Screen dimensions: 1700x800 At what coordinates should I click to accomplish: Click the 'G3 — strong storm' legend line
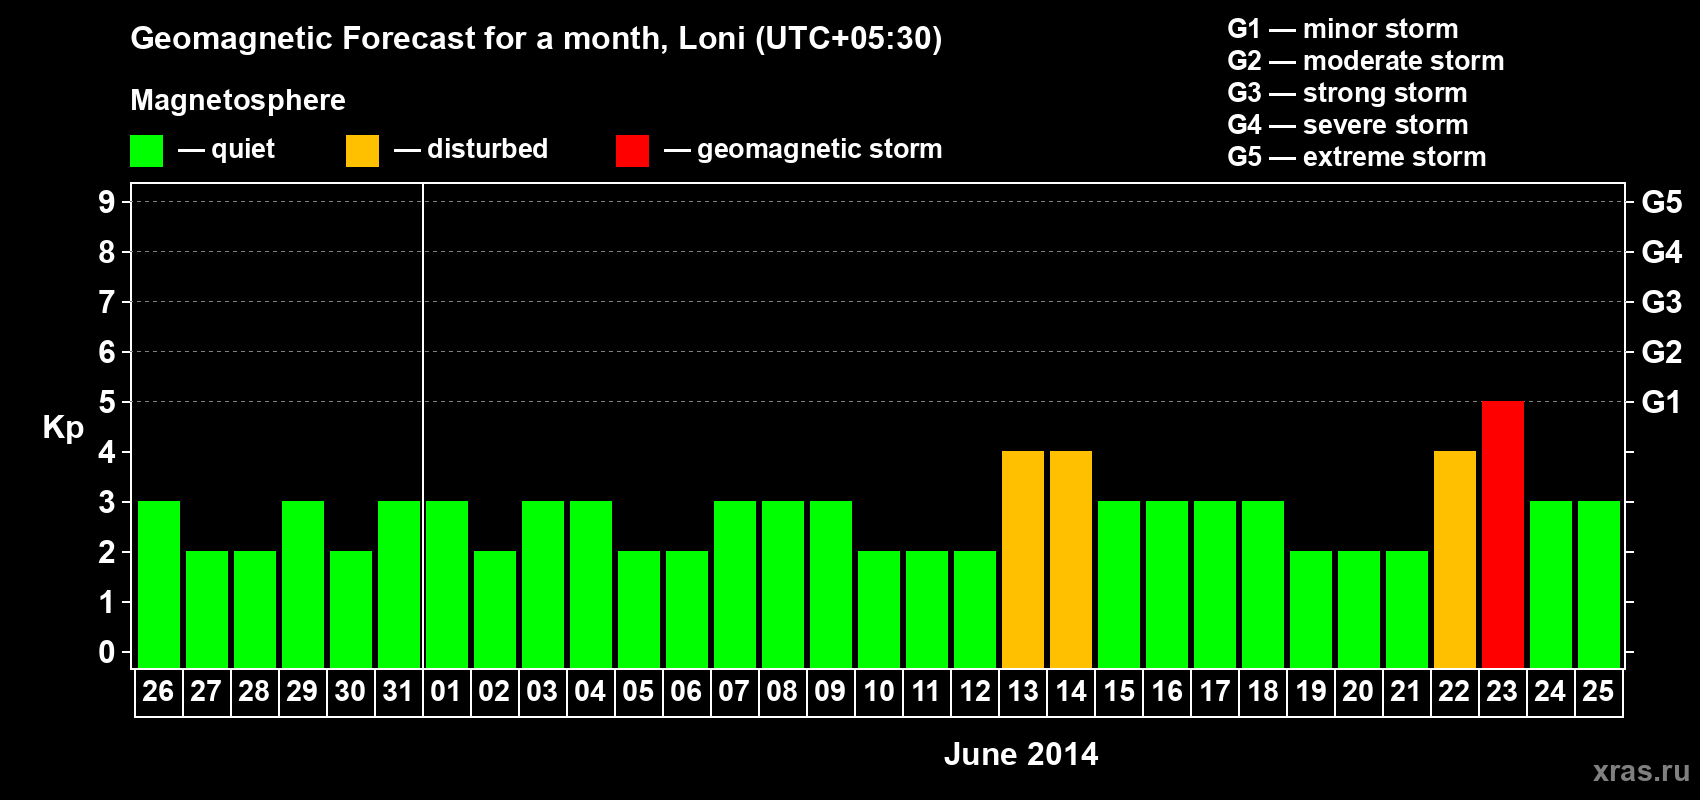pyautogui.click(x=1347, y=93)
